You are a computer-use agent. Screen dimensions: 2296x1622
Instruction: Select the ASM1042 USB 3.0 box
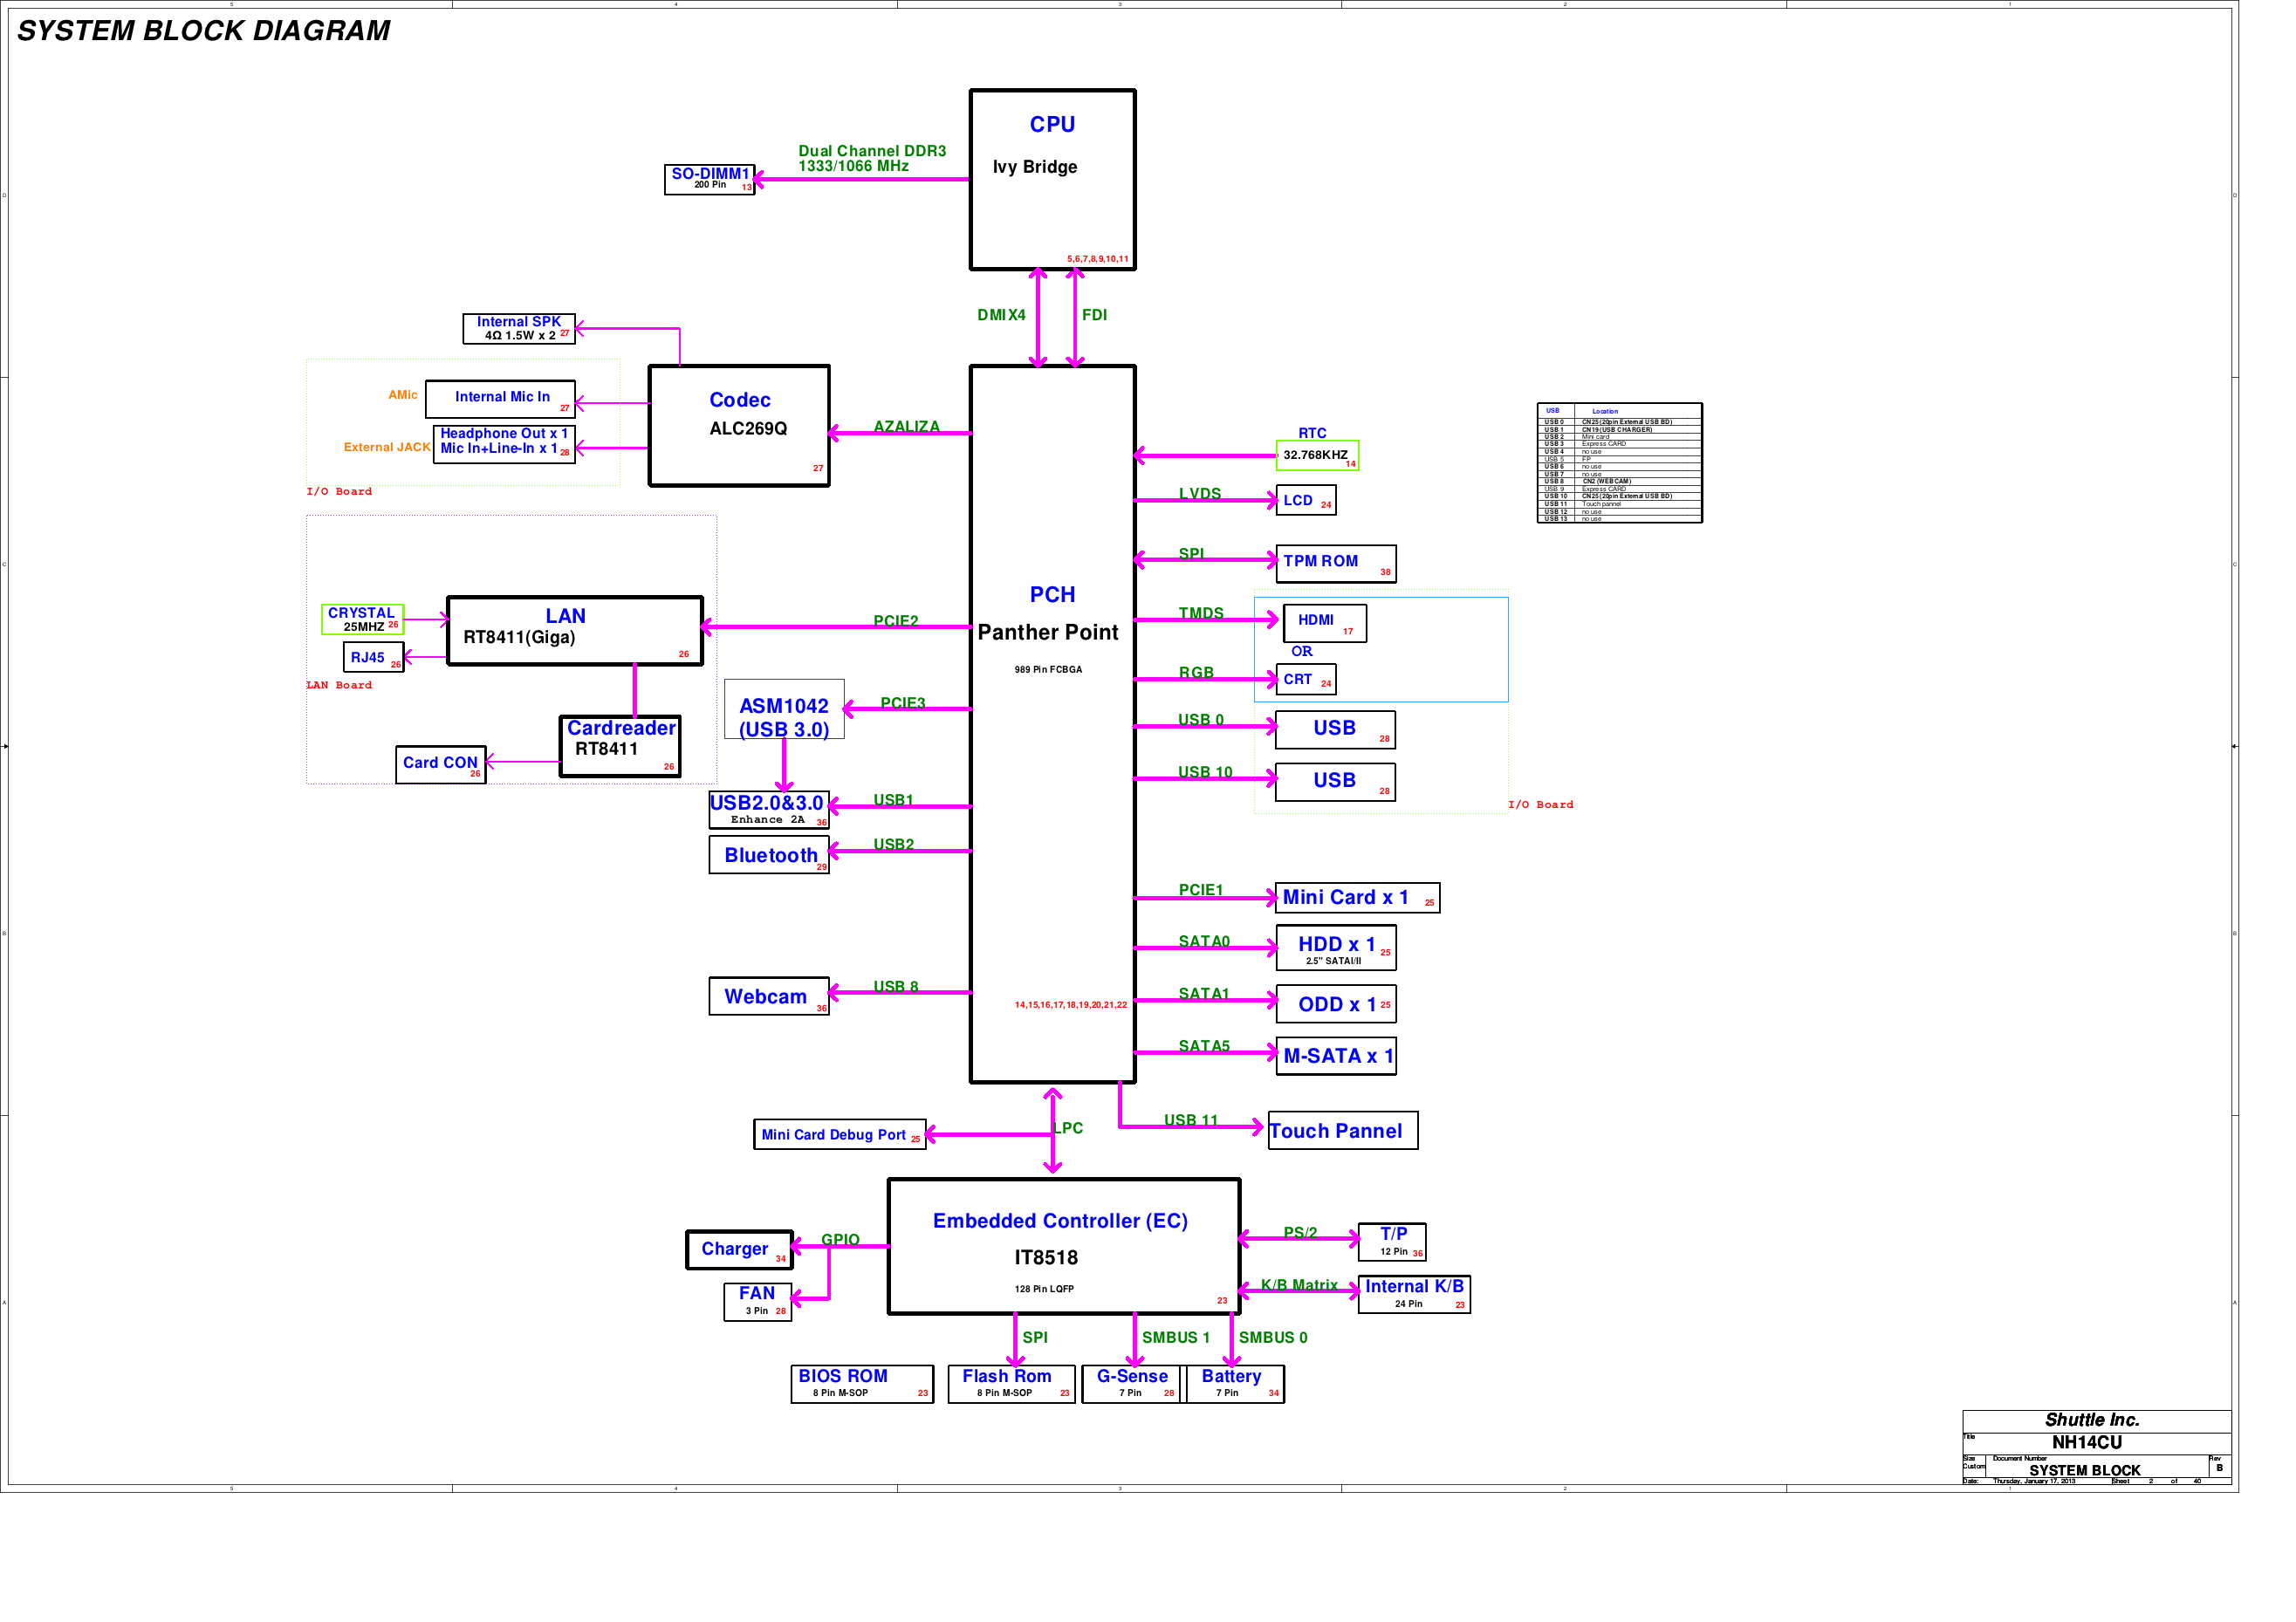pyautogui.click(x=784, y=710)
